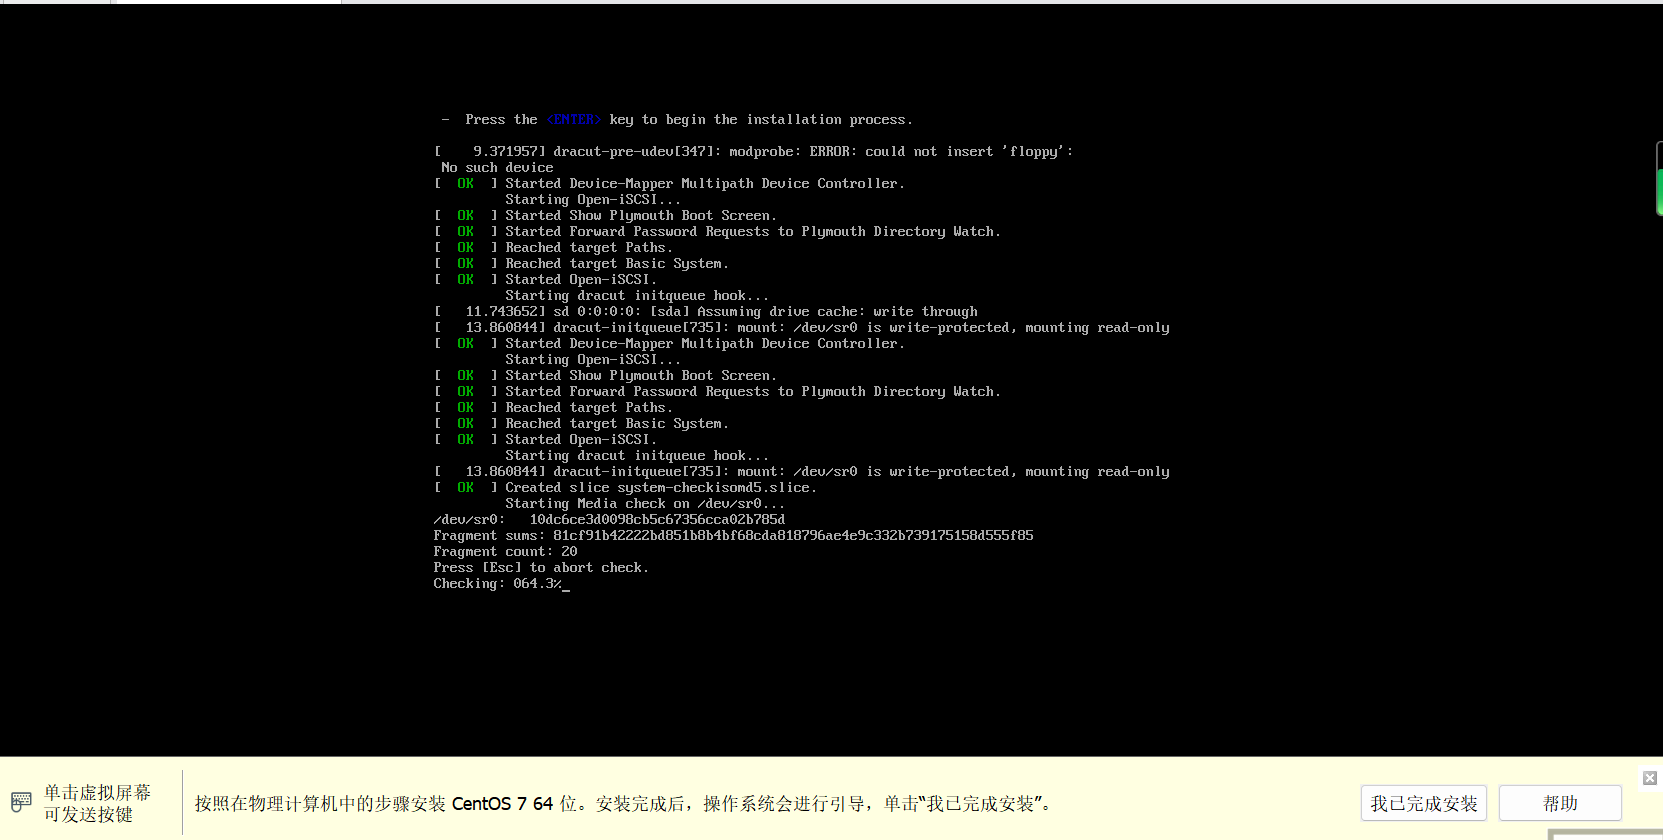Click the green edge indicator on right side
This screenshot has width=1663, height=840.
pos(1659,190)
